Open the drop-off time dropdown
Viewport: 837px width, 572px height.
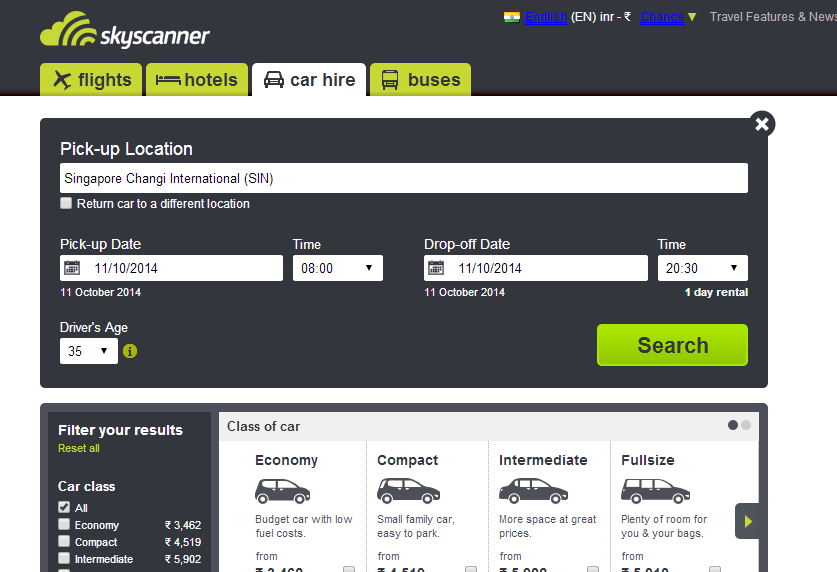point(702,268)
